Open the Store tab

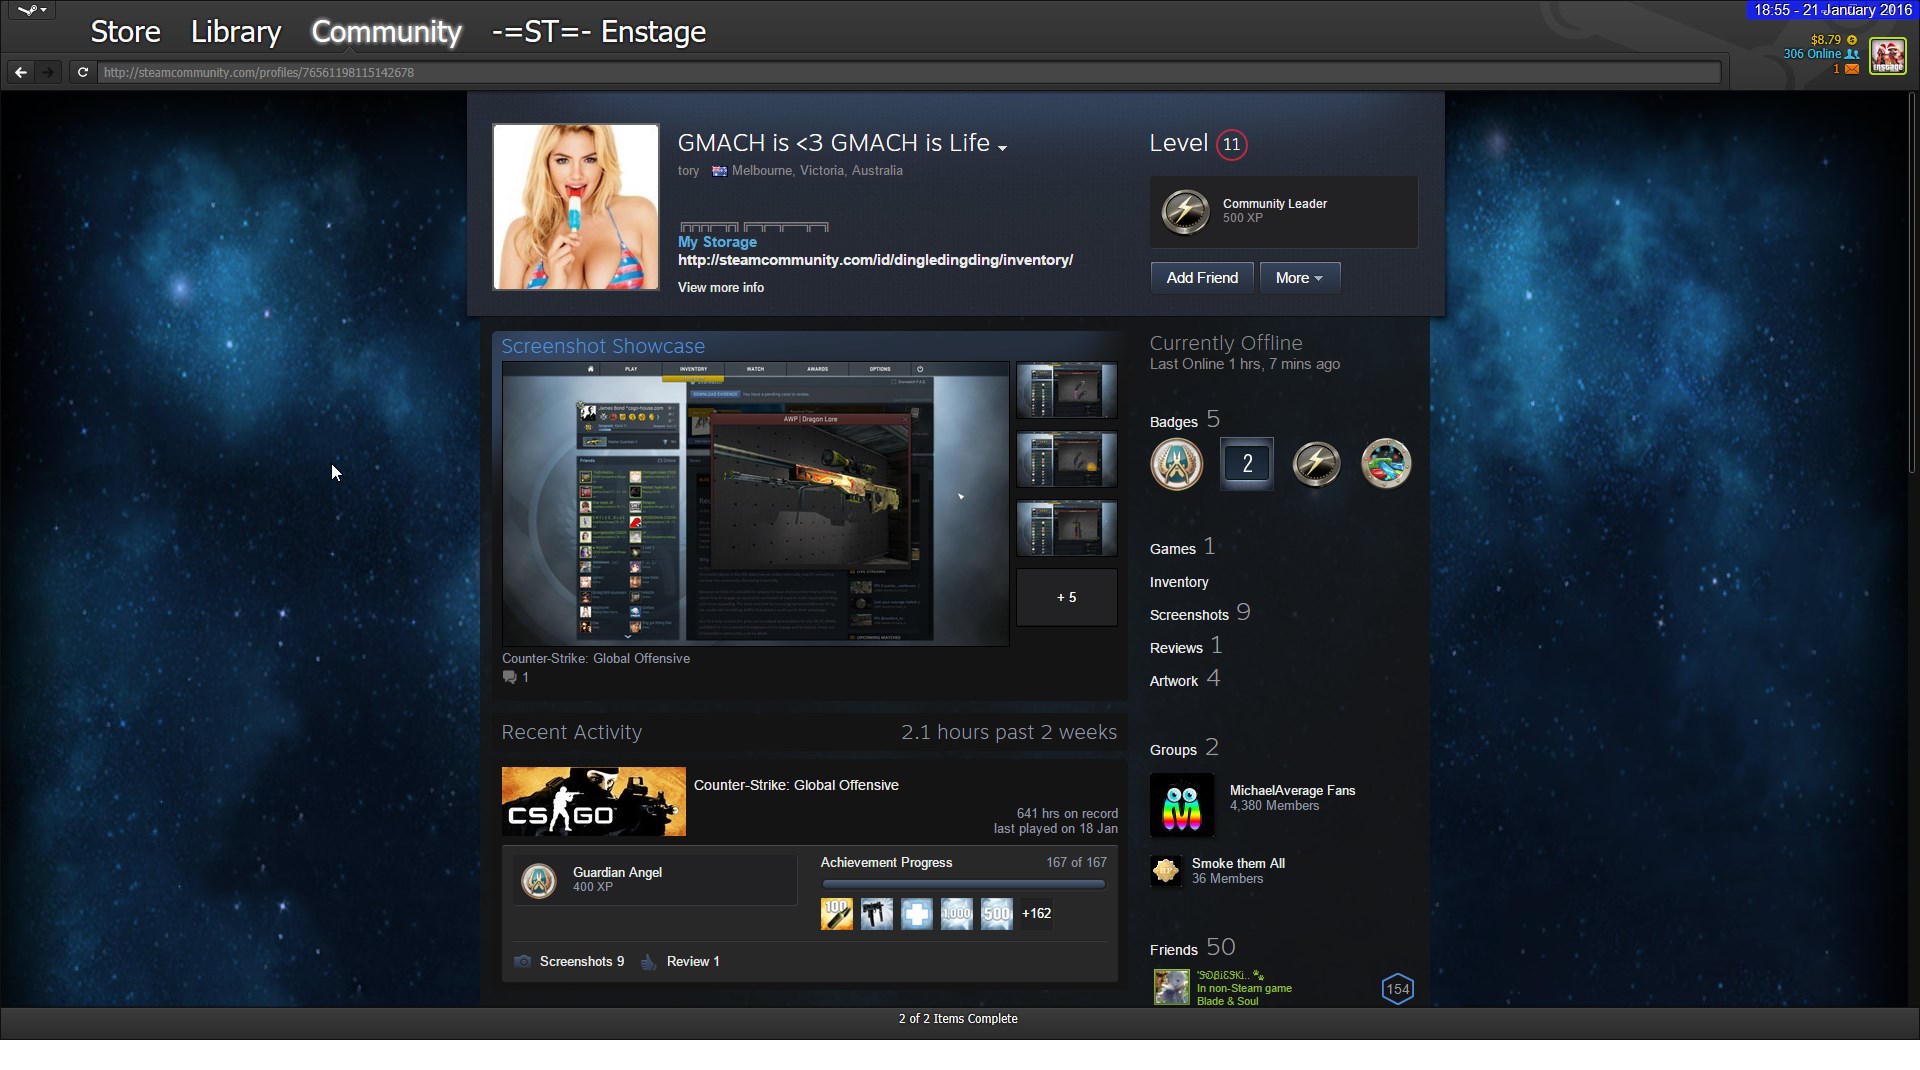click(125, 32)
